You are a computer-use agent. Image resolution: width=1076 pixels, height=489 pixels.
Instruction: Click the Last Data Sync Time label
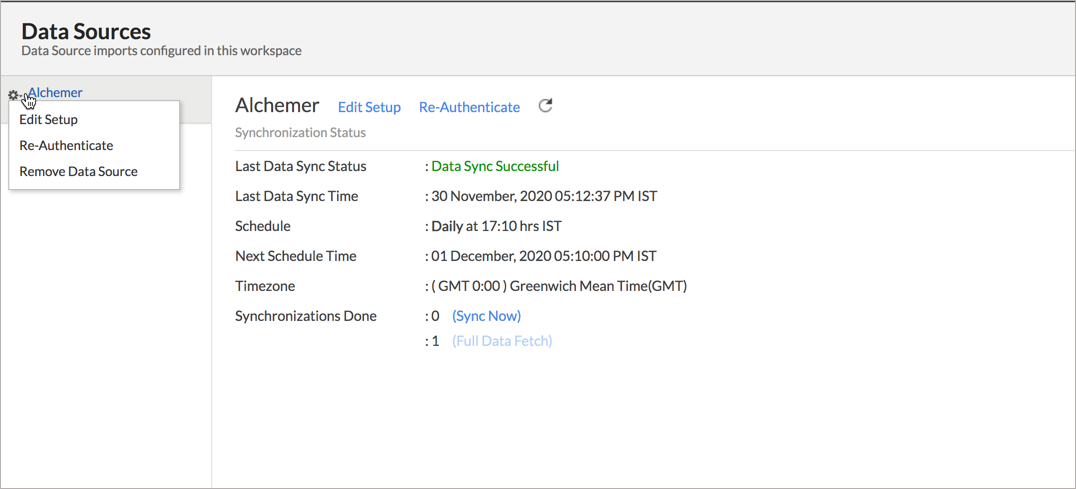(296, 196)
